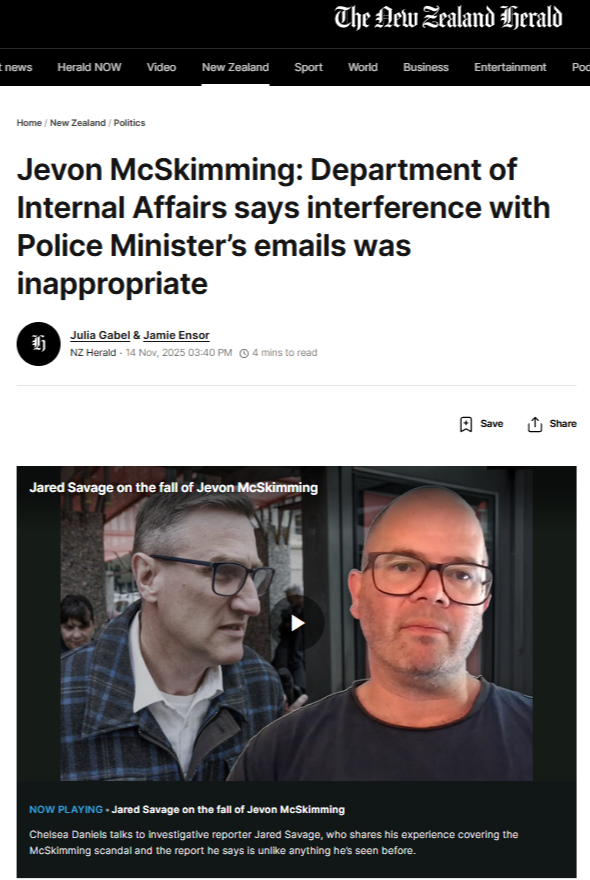Play the Jared Savage video

(x=297, y=623)
